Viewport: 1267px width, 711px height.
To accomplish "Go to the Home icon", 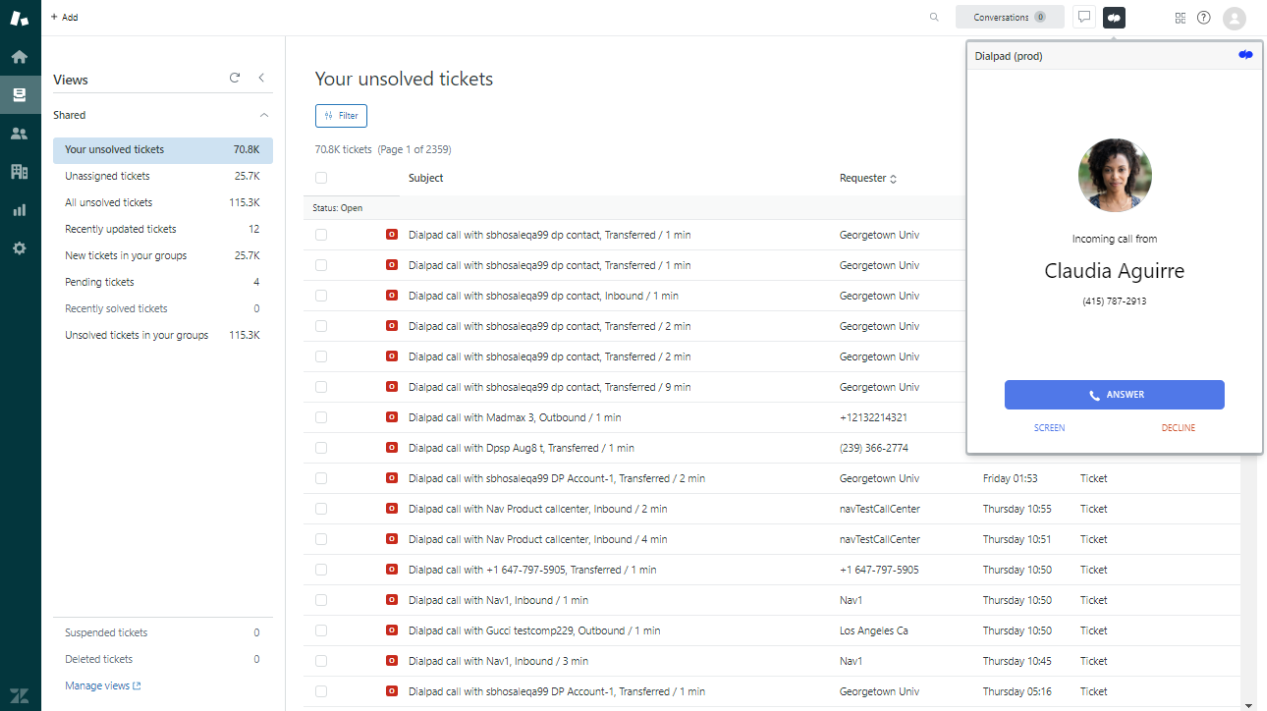I will pyautogui.click(x=19, y=57).
